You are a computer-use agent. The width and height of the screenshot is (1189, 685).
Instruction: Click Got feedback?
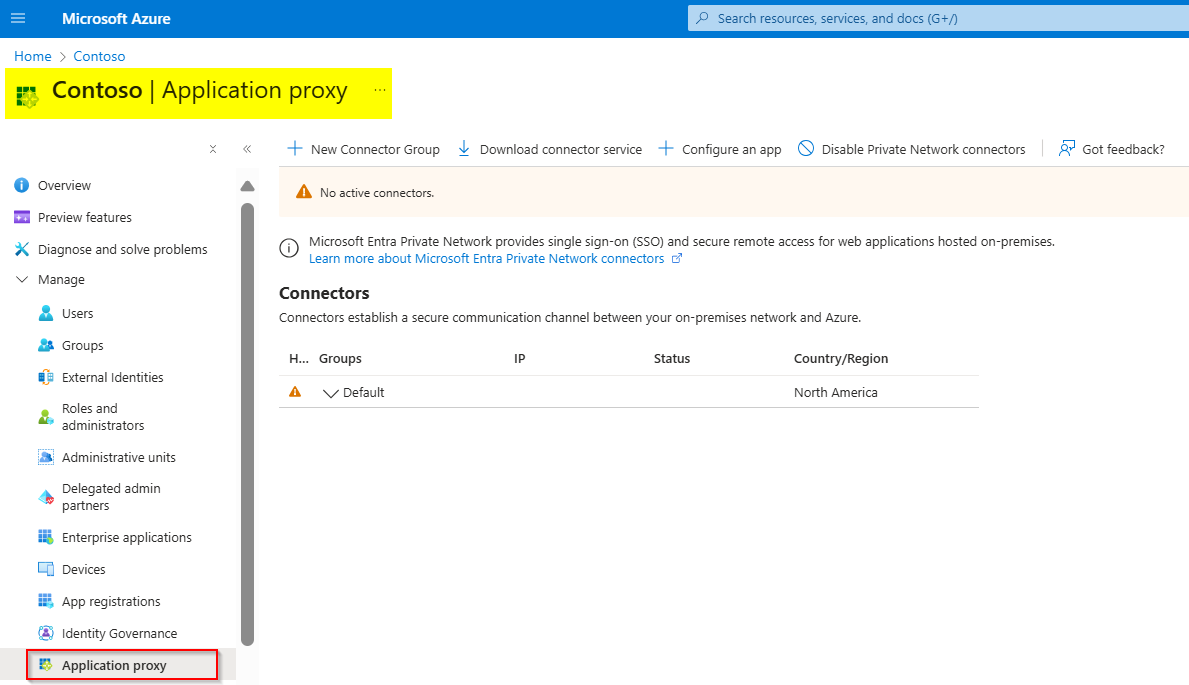click(1124, 149)
